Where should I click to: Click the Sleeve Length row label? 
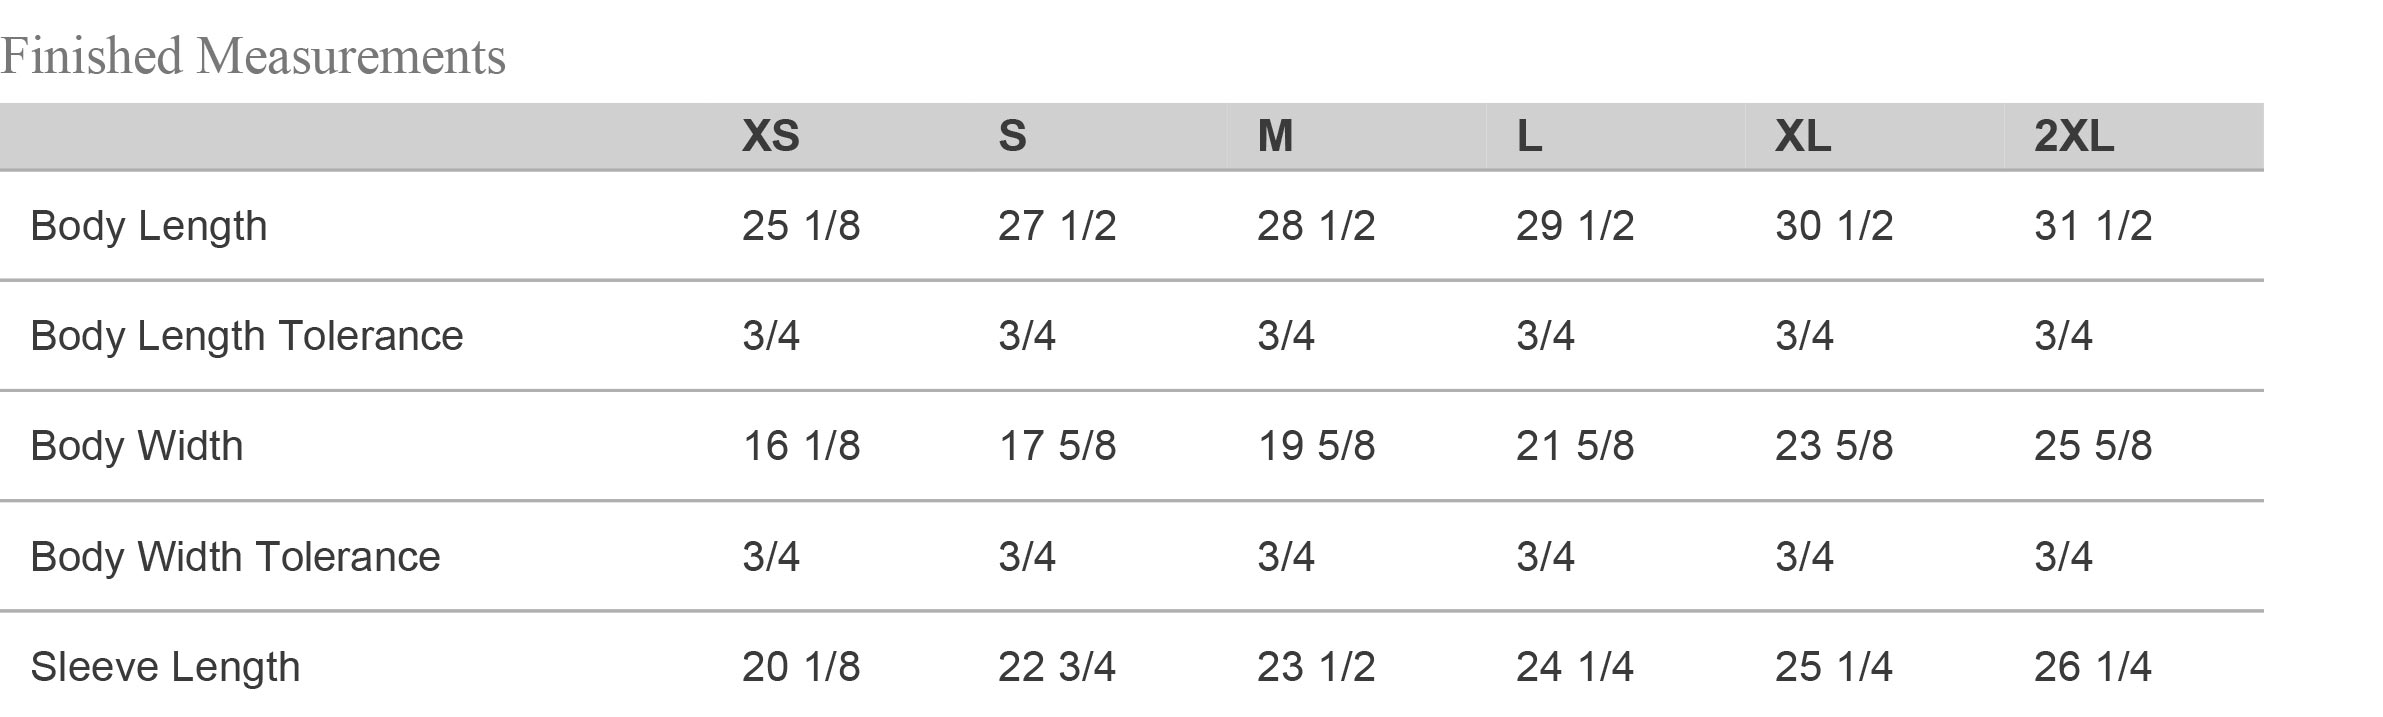tap(165, 667)
